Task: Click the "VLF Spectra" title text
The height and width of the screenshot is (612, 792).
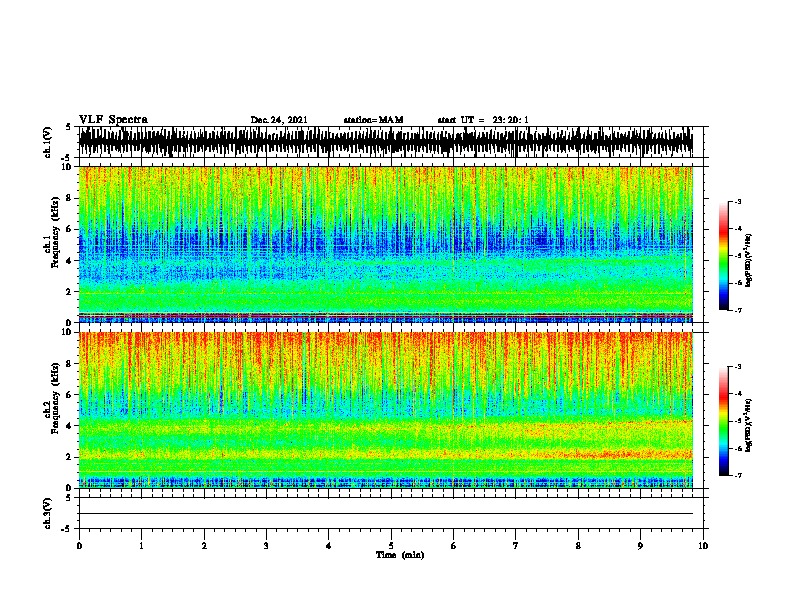Action: tap(113, 120)
